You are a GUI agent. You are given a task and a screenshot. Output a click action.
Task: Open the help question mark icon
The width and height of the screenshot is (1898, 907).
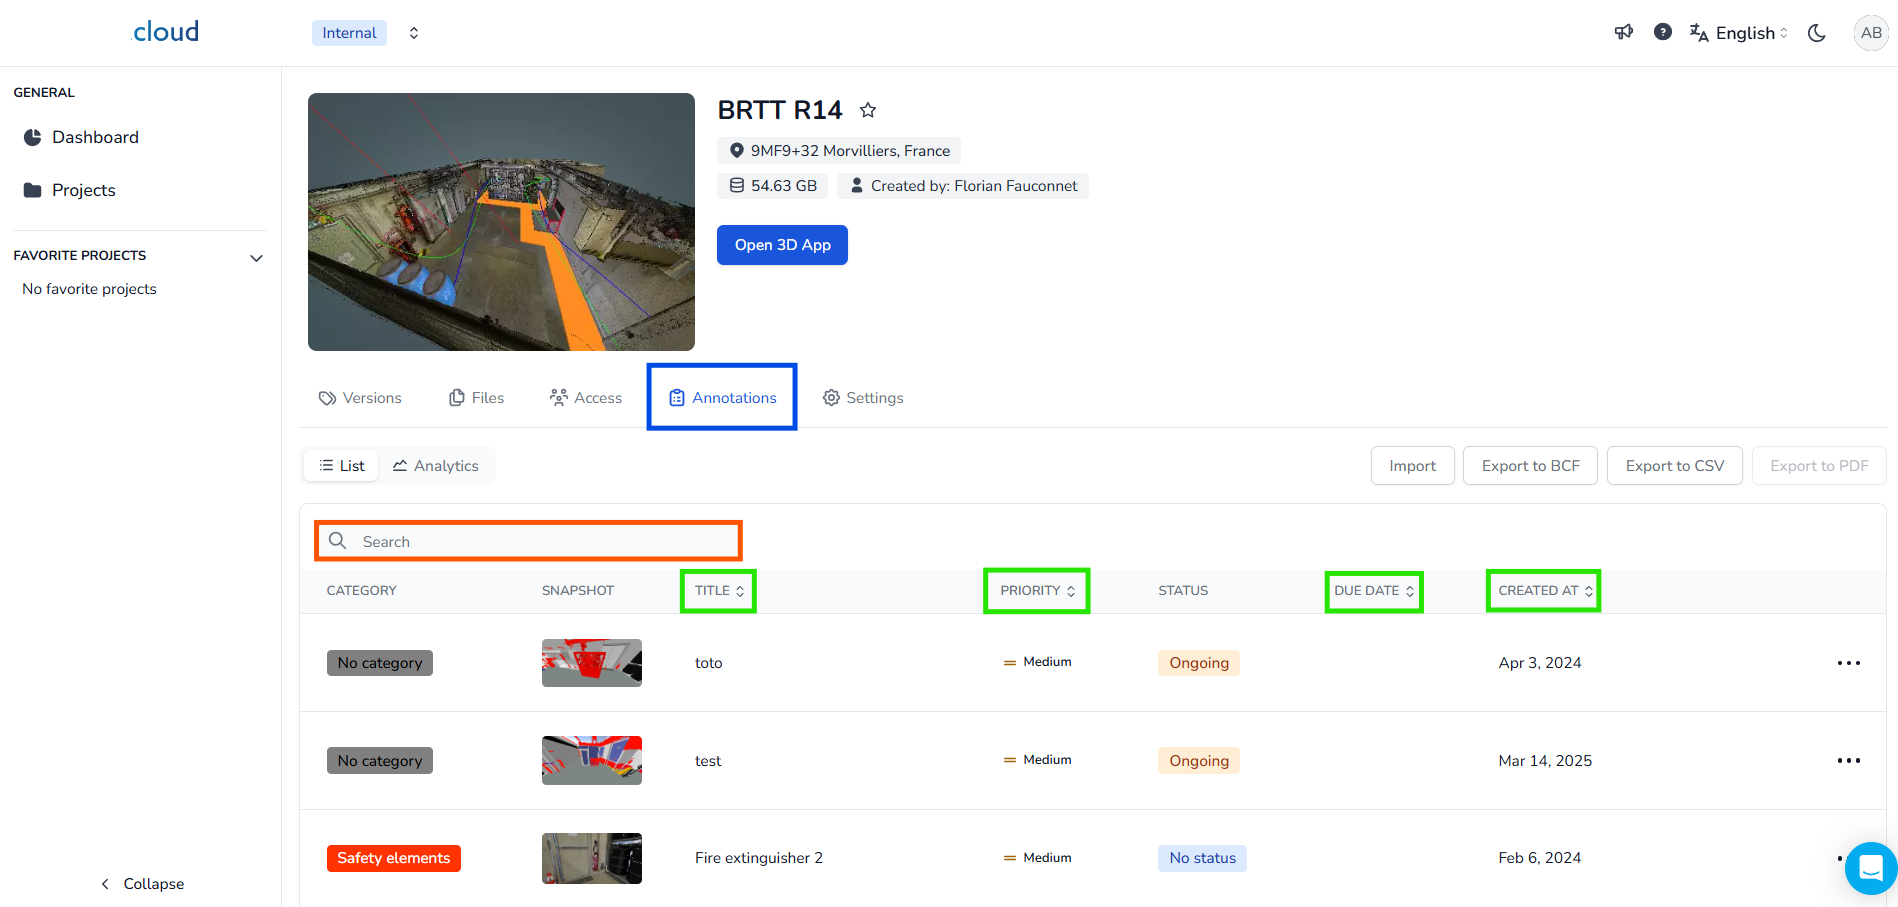tap(1662, 32)
